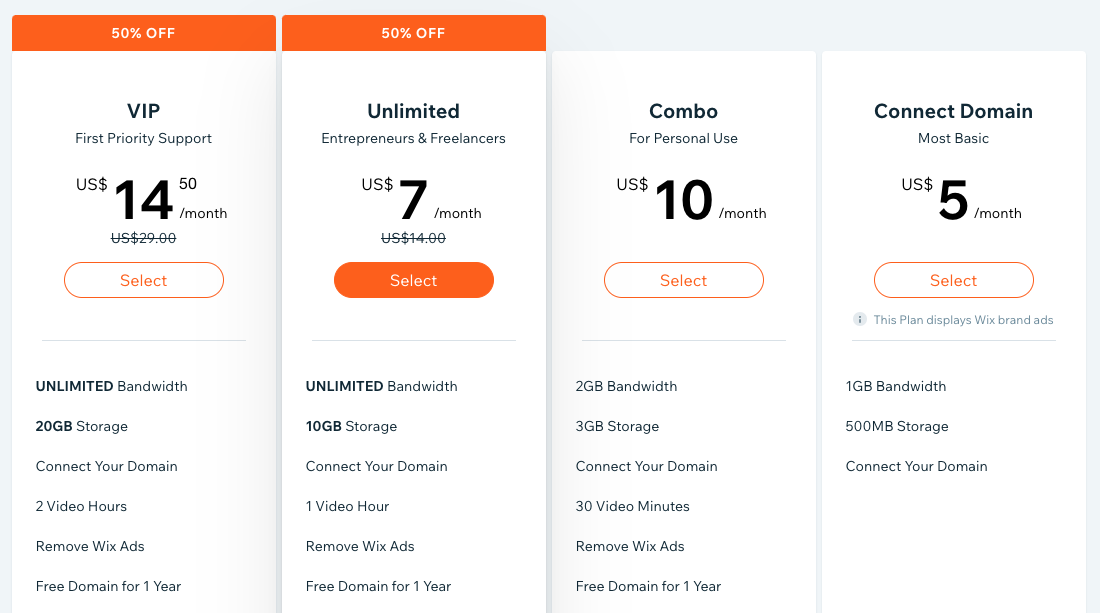Click the Connect Domain plan heading
This screenshot has width=1100, height=613.
pos(953,111)
